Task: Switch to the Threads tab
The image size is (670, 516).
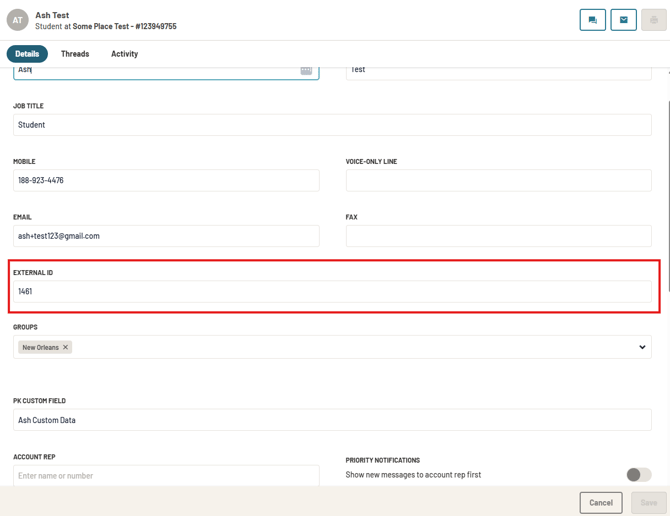Action: coord(75,54)
